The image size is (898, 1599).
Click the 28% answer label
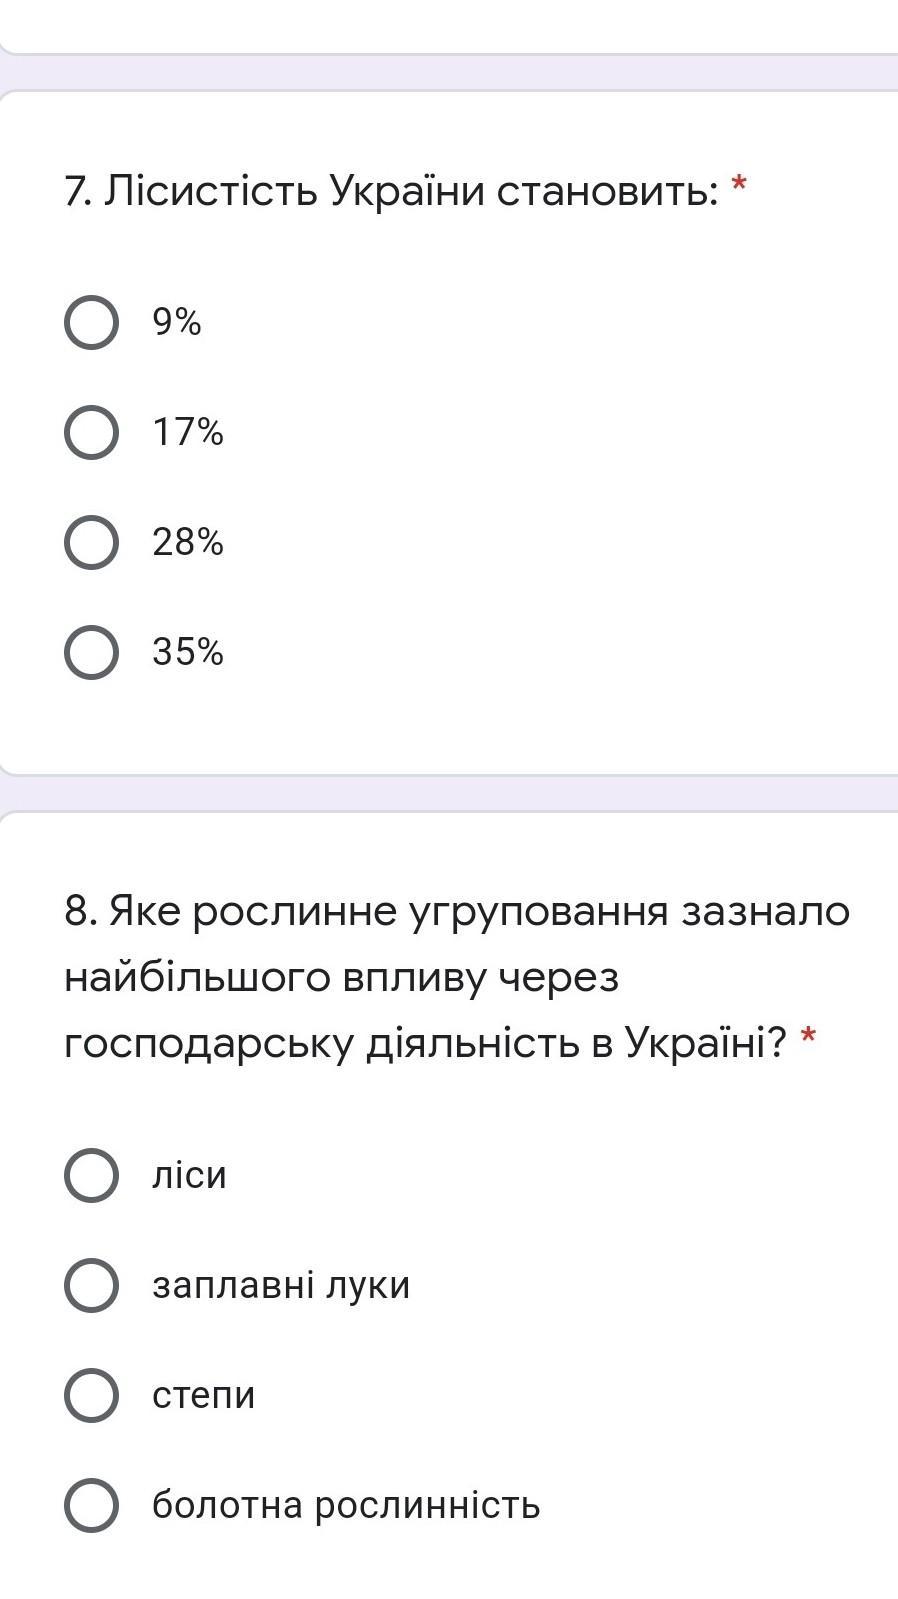(188, 542)
